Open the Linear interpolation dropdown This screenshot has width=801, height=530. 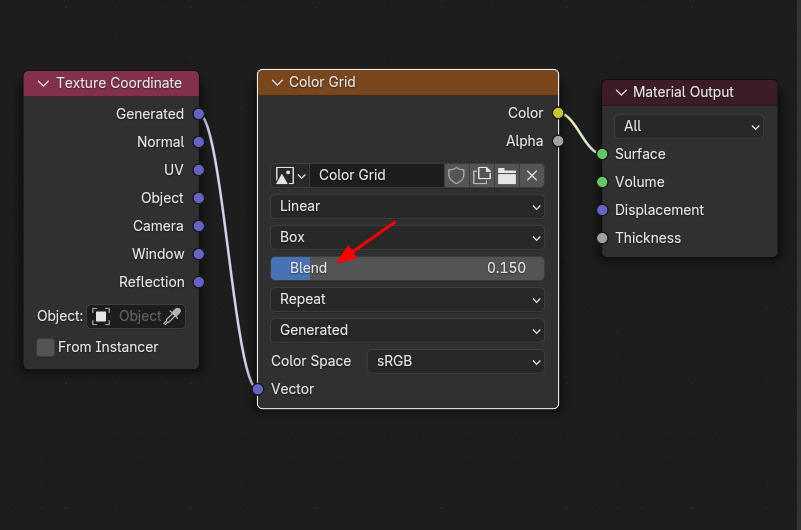pos(407,206)
